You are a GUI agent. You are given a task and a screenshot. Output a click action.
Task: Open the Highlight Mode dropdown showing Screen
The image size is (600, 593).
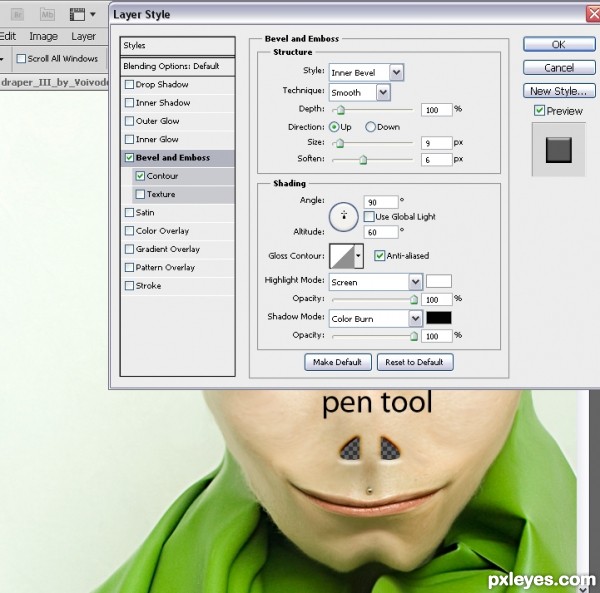coord(376,282)
